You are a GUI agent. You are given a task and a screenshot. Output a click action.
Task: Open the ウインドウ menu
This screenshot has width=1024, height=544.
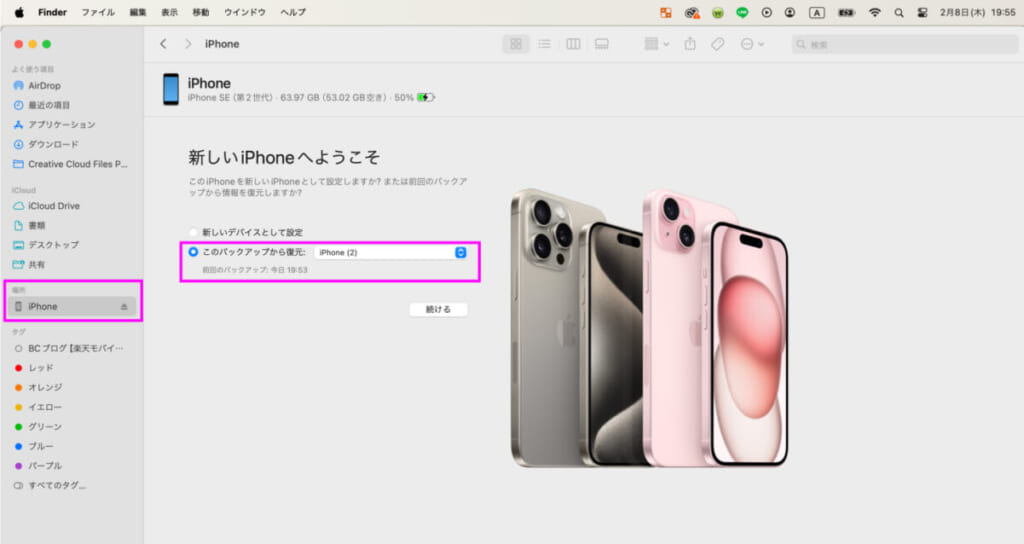[245, 12]
